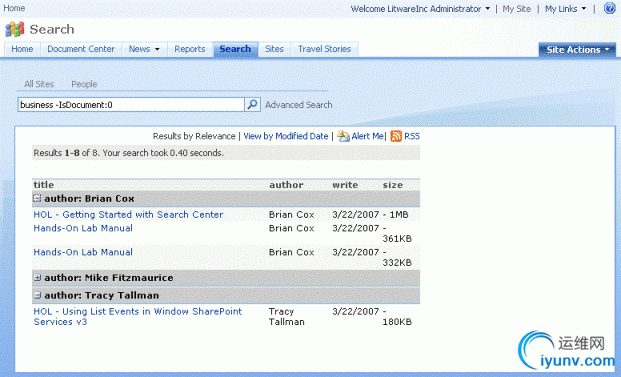Open the Welcome LitwareInc Administrator dropdown
The width and height of the screenshot is (621, 377).
pyautogui.click(x=420, y=9)
